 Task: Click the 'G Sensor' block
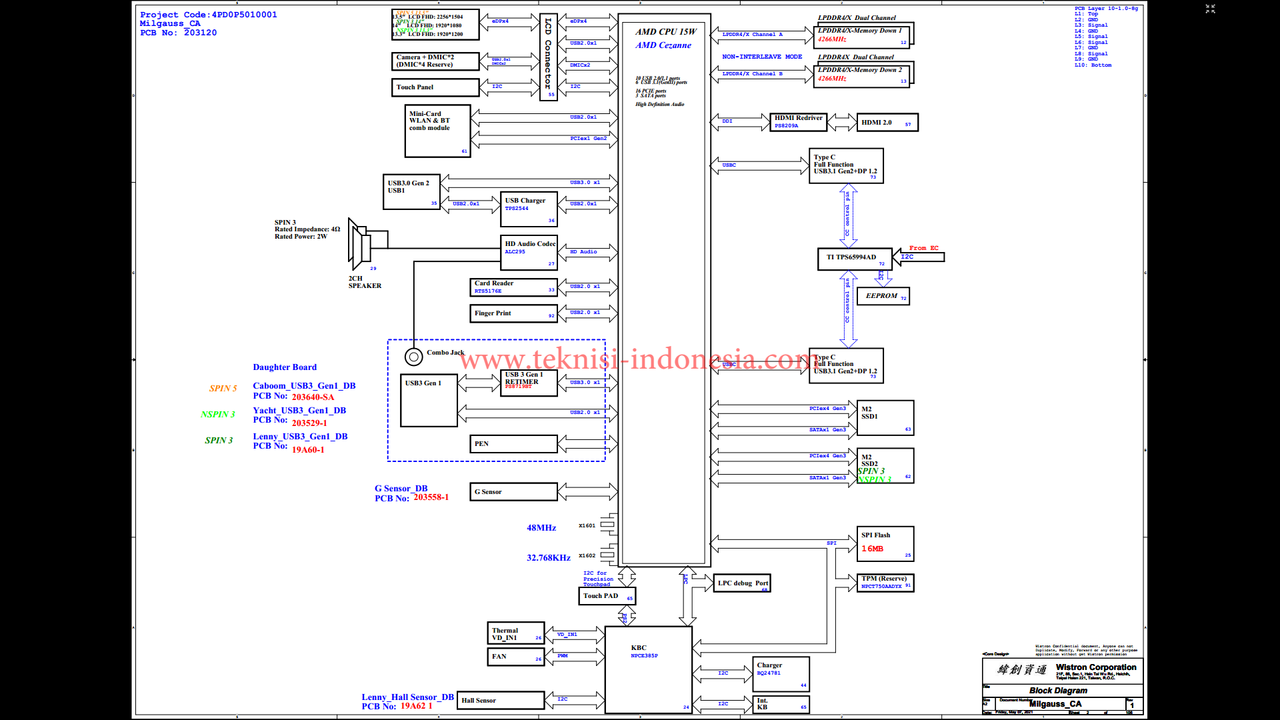pyautogui.click(x=513, y=492)
